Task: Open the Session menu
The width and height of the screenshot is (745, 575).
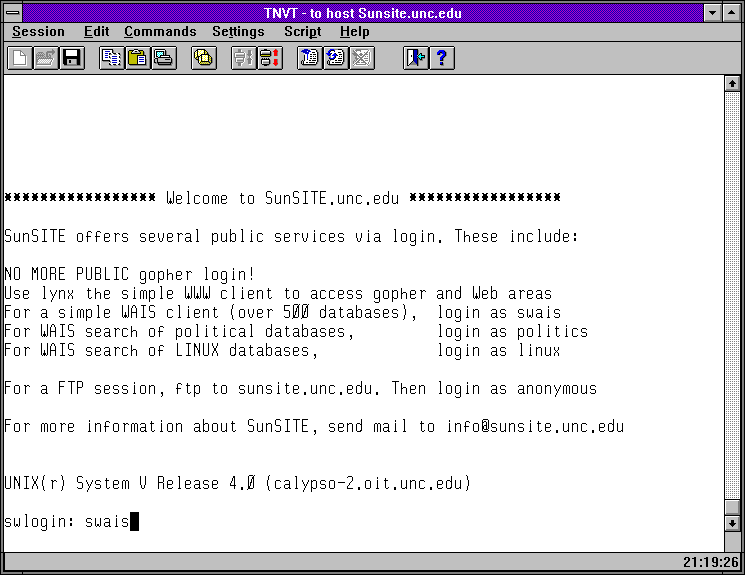Action: point(38,32)
